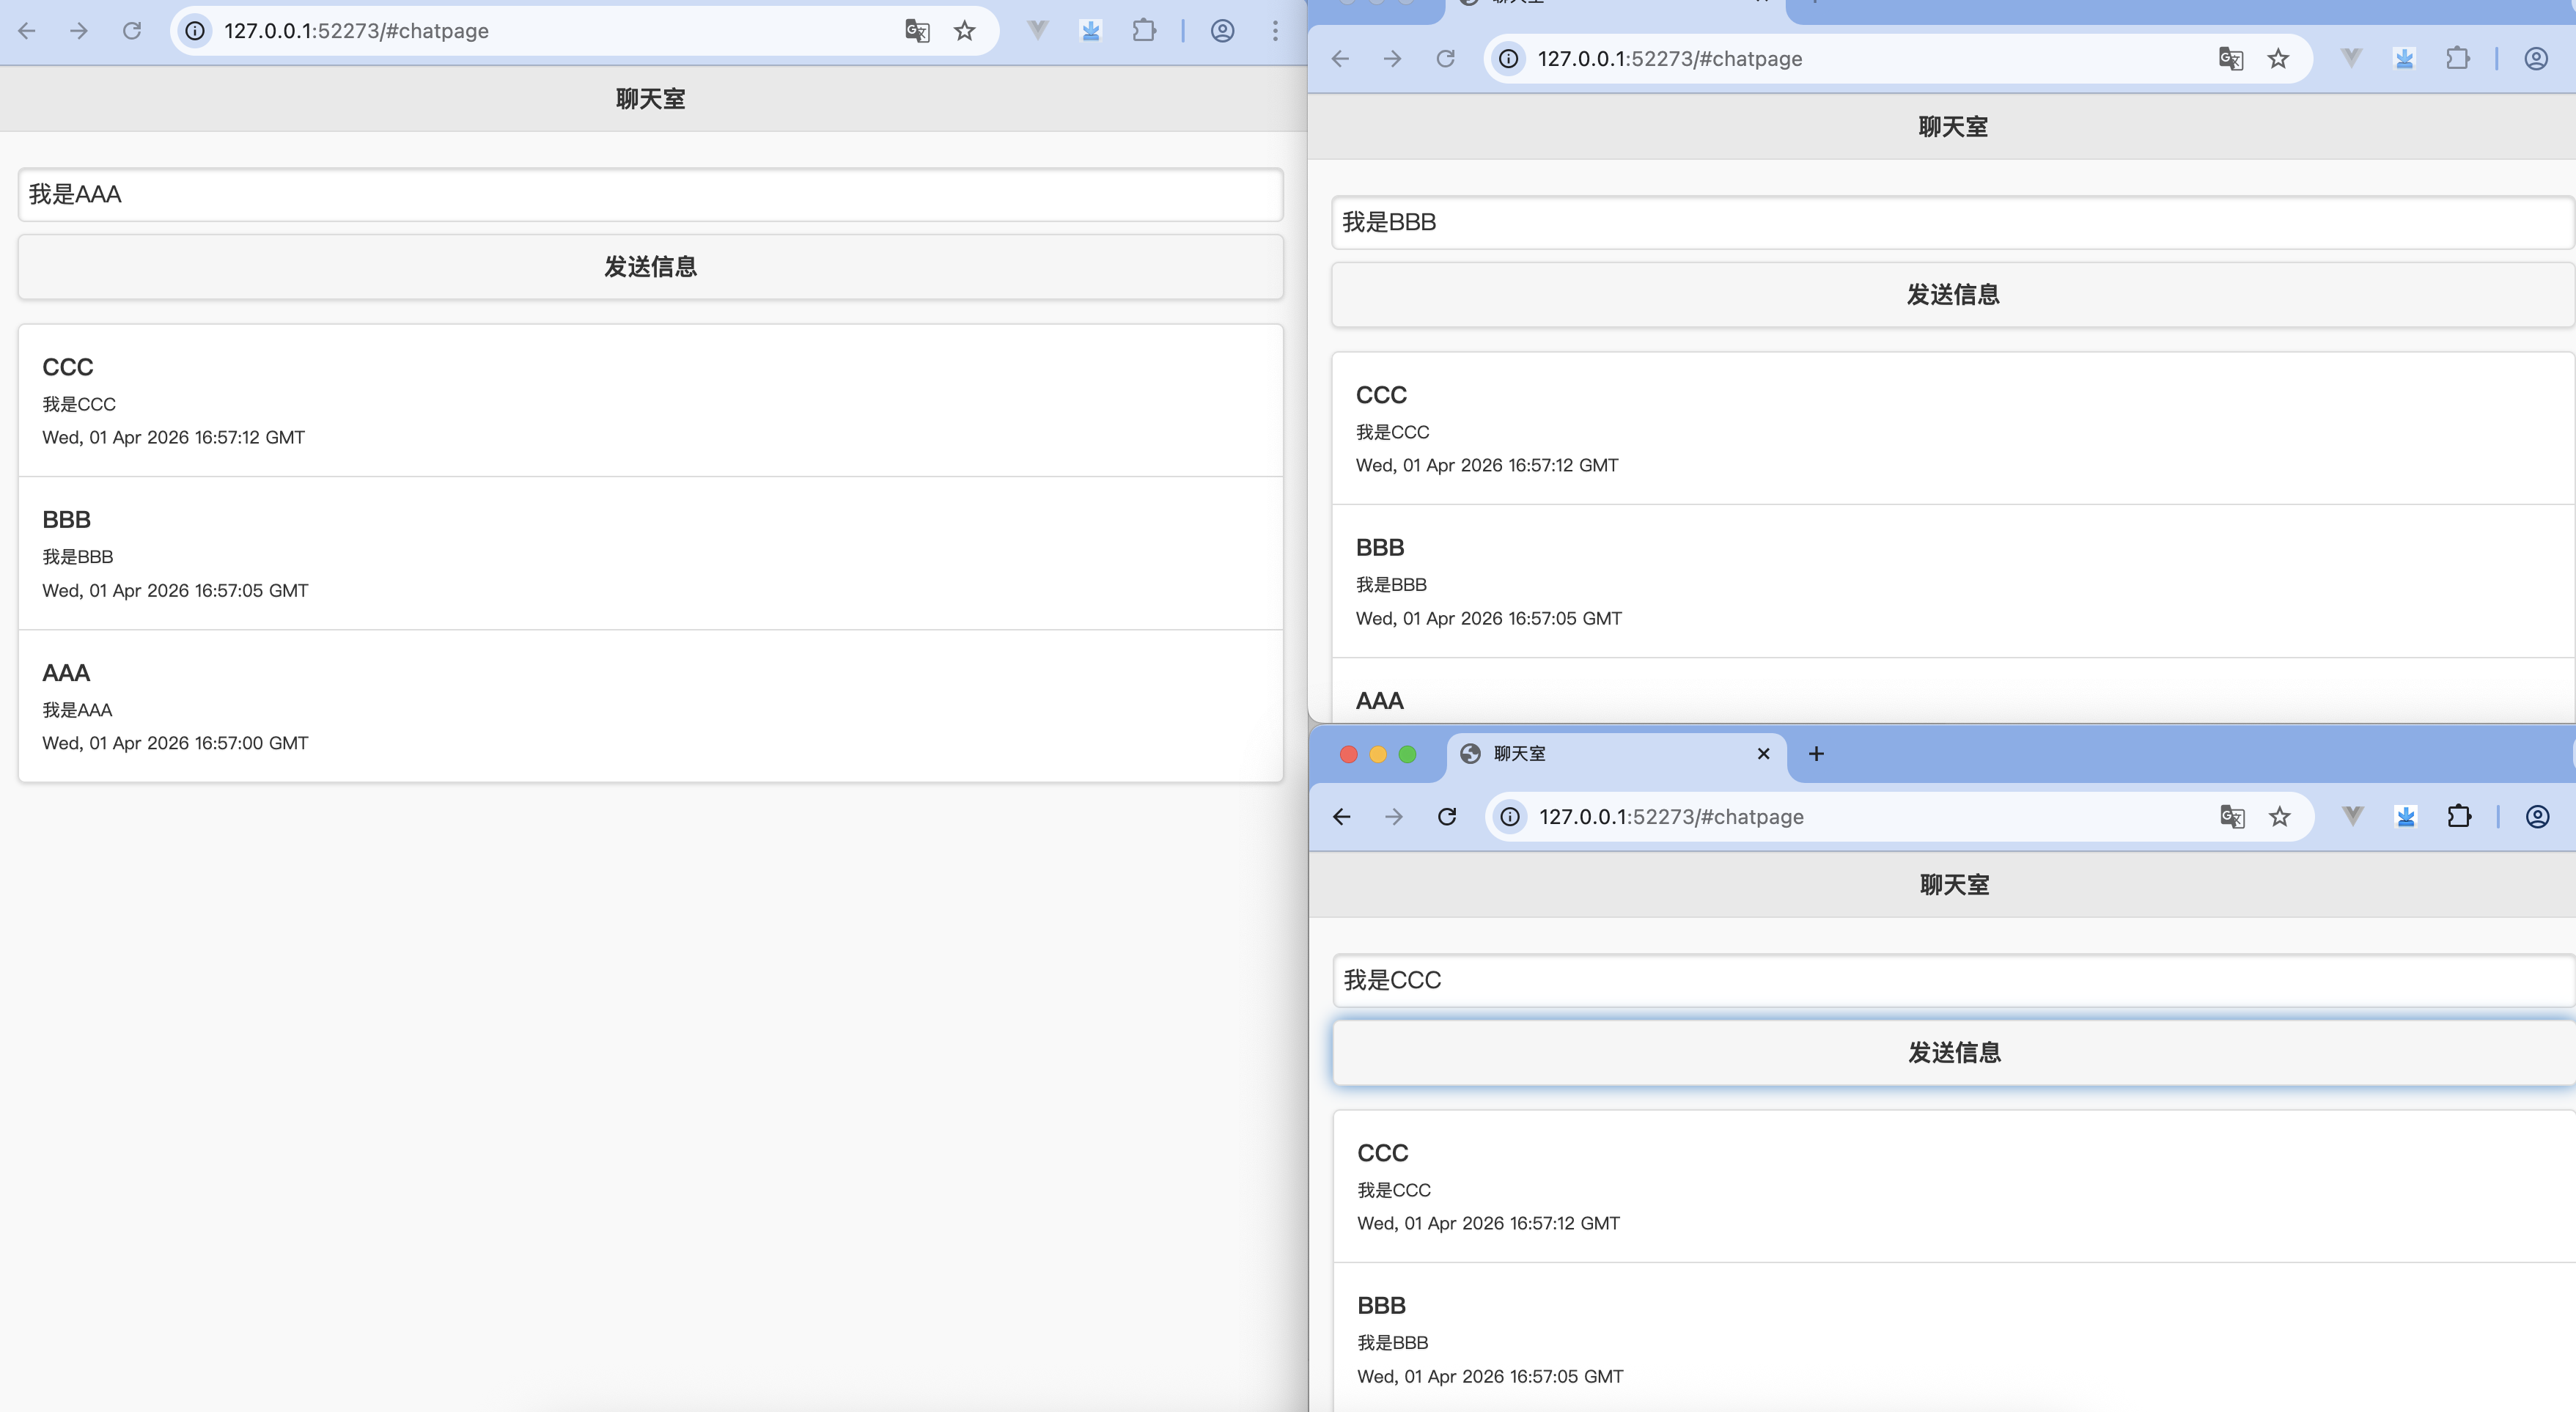Open extensions puzzle icon in left window

click(x=1144, y=31)
